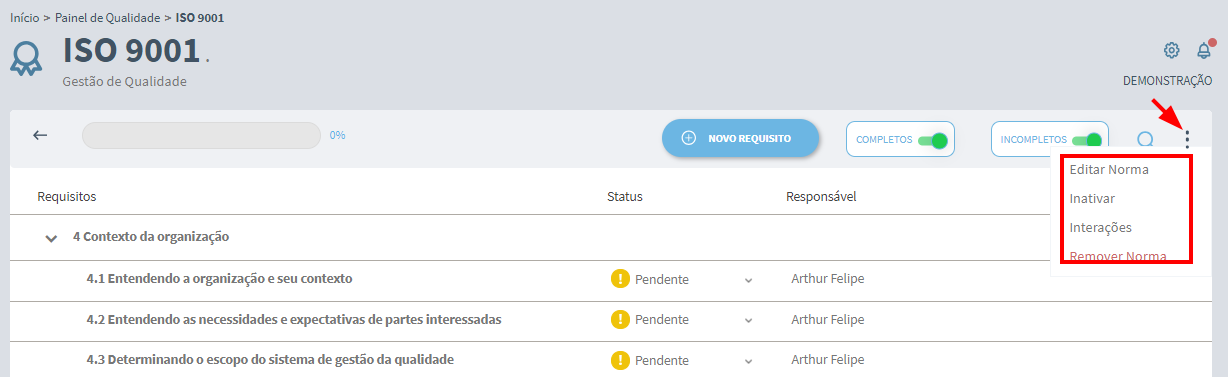Toggle the Incompletos switch
1228x377 pixels.
pyautogui.click(x=1087, y=140)
